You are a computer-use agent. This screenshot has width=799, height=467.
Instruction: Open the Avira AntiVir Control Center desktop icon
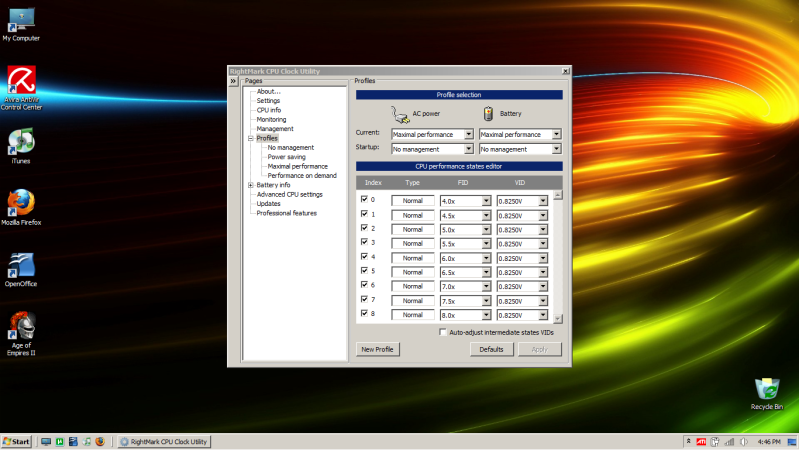coord(22,80)
